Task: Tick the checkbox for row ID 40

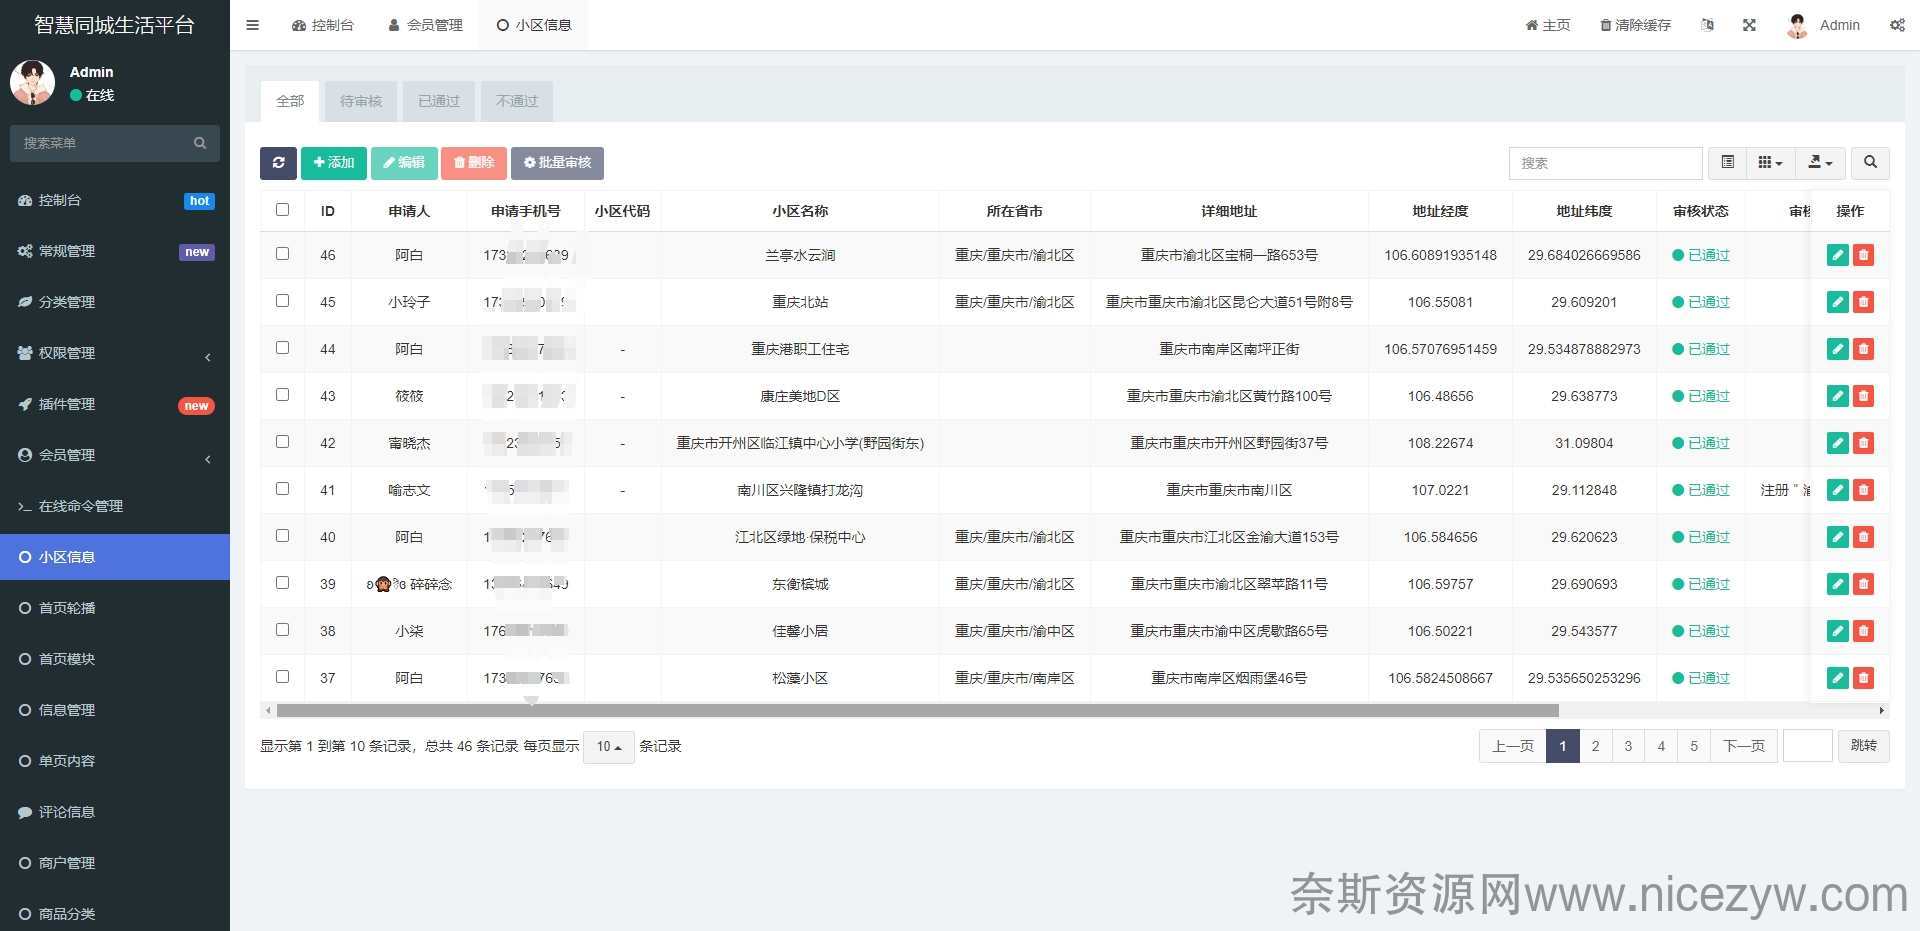Action: [x=282, y=536]
